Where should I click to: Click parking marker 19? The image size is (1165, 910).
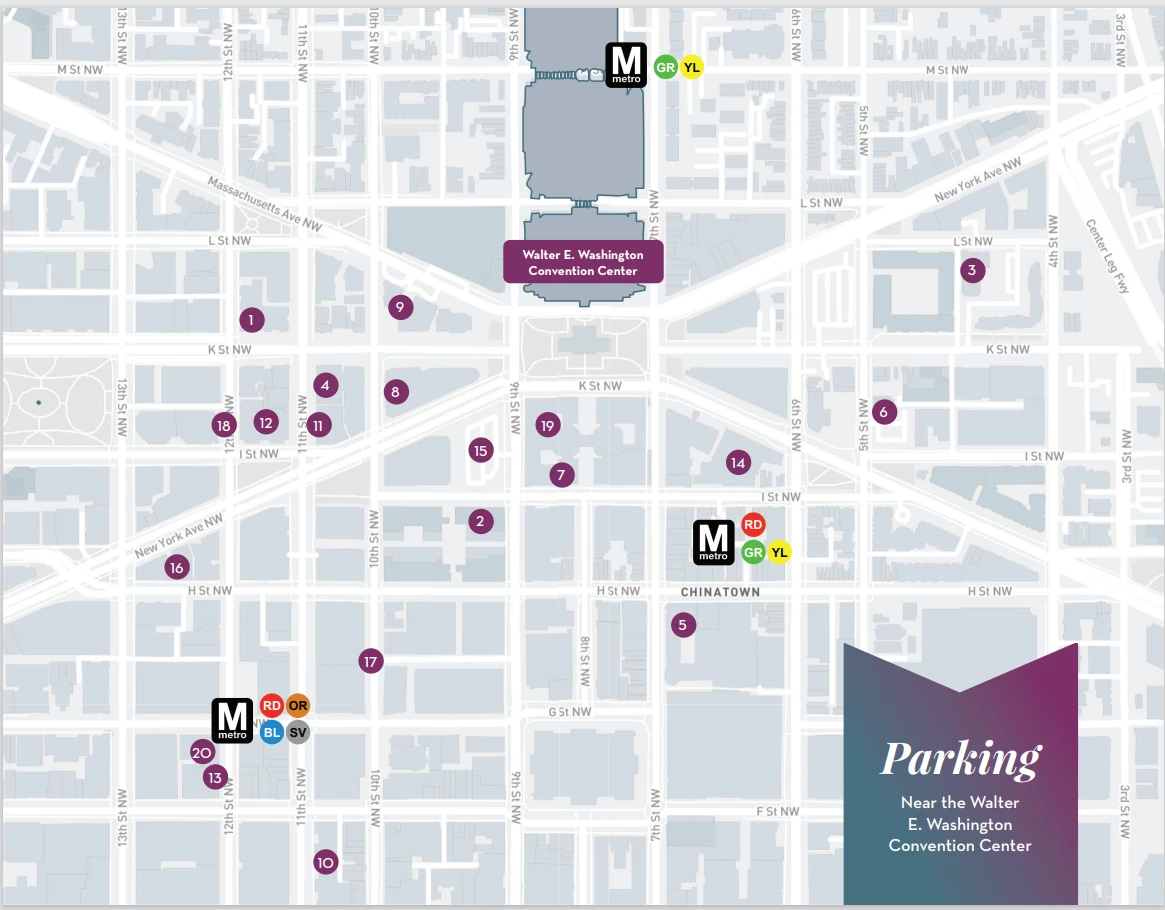(x=546, y=426)
